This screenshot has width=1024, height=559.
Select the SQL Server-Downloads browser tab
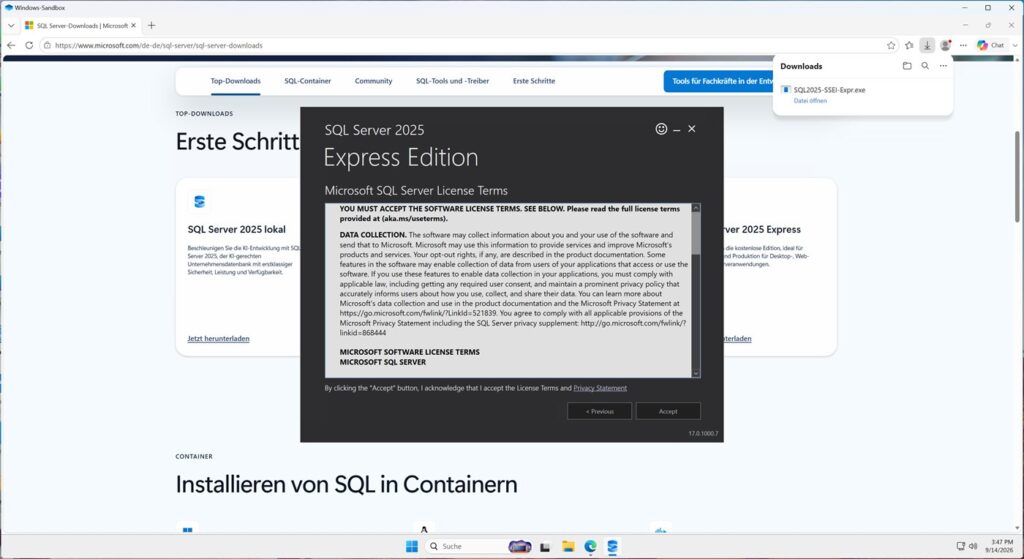click(x=80, y=25)
